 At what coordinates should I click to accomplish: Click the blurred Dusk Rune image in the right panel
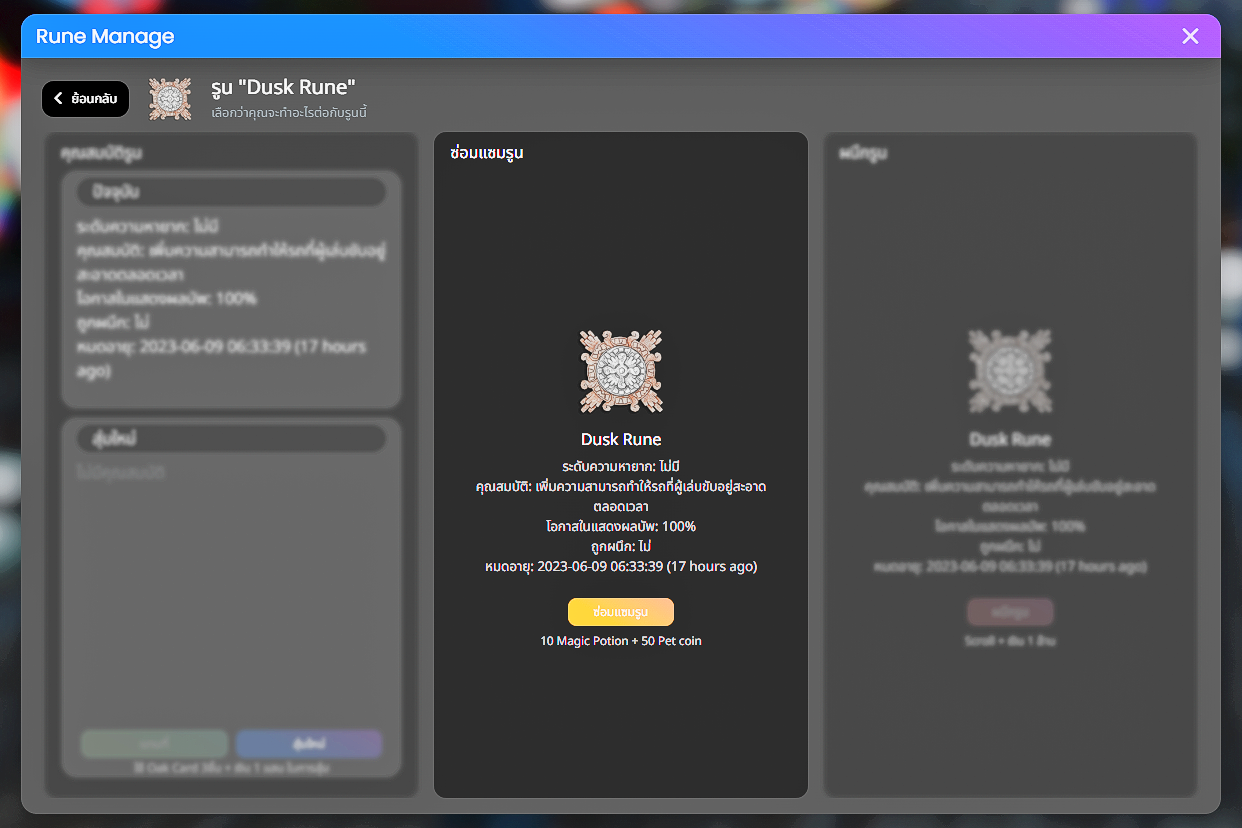tap(1010, 372)
